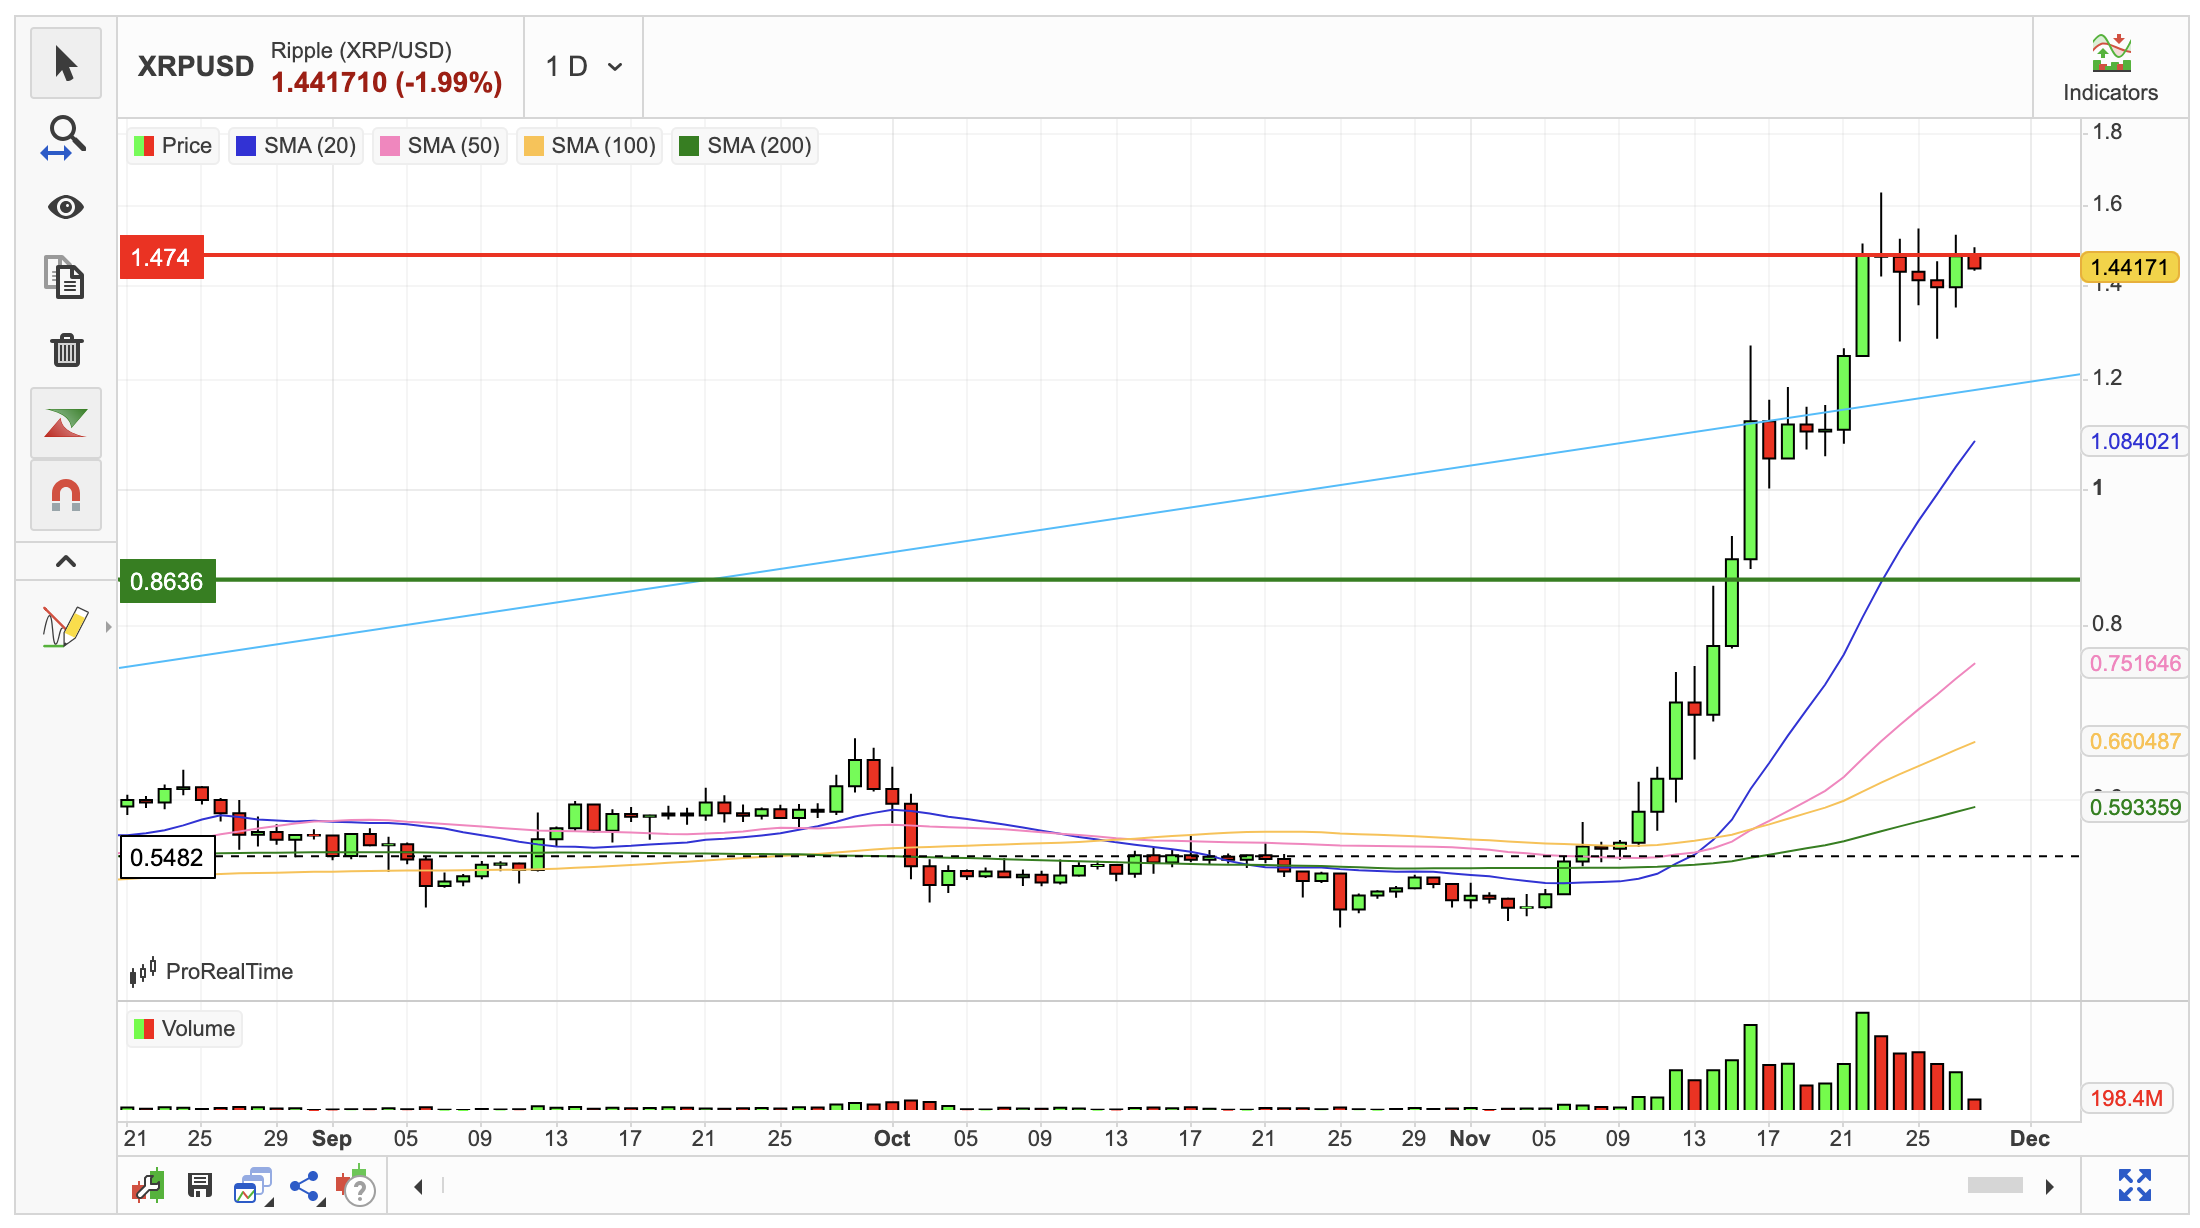2200x1228 pixels.
Task: Select the red 1.474 resistance line label
Action: point(161,257)
